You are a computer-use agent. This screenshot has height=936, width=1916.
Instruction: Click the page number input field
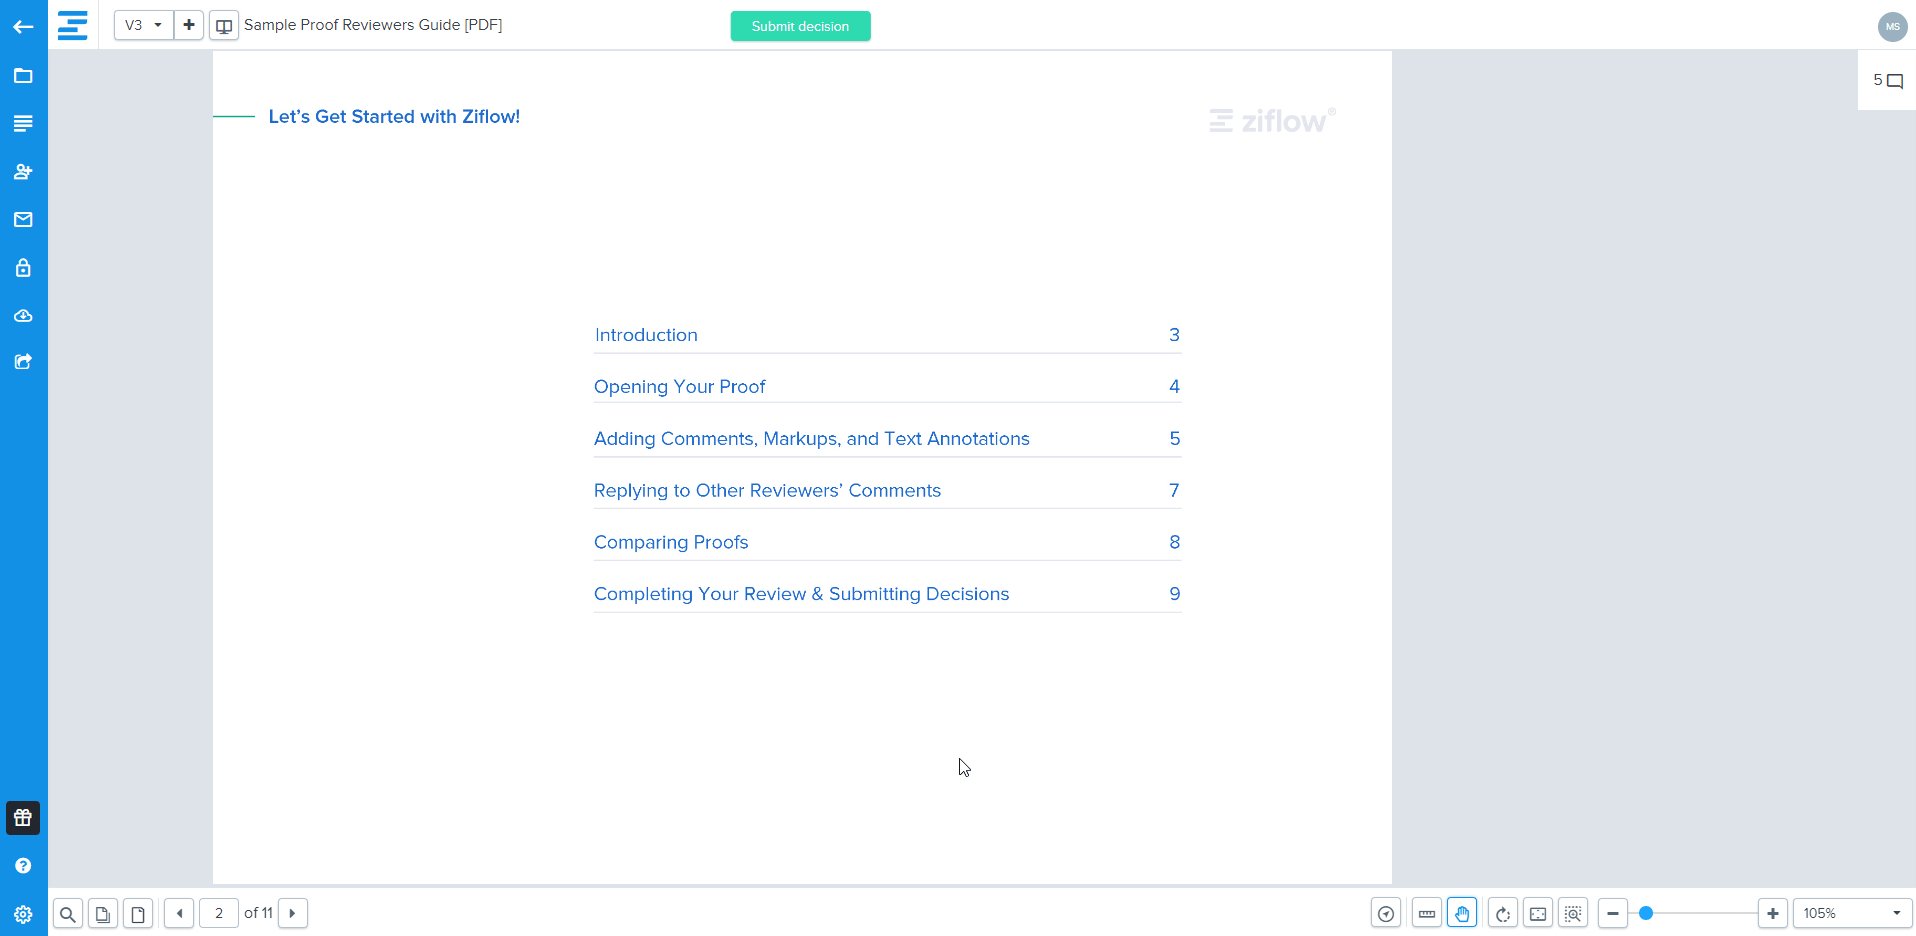[219, 913]
